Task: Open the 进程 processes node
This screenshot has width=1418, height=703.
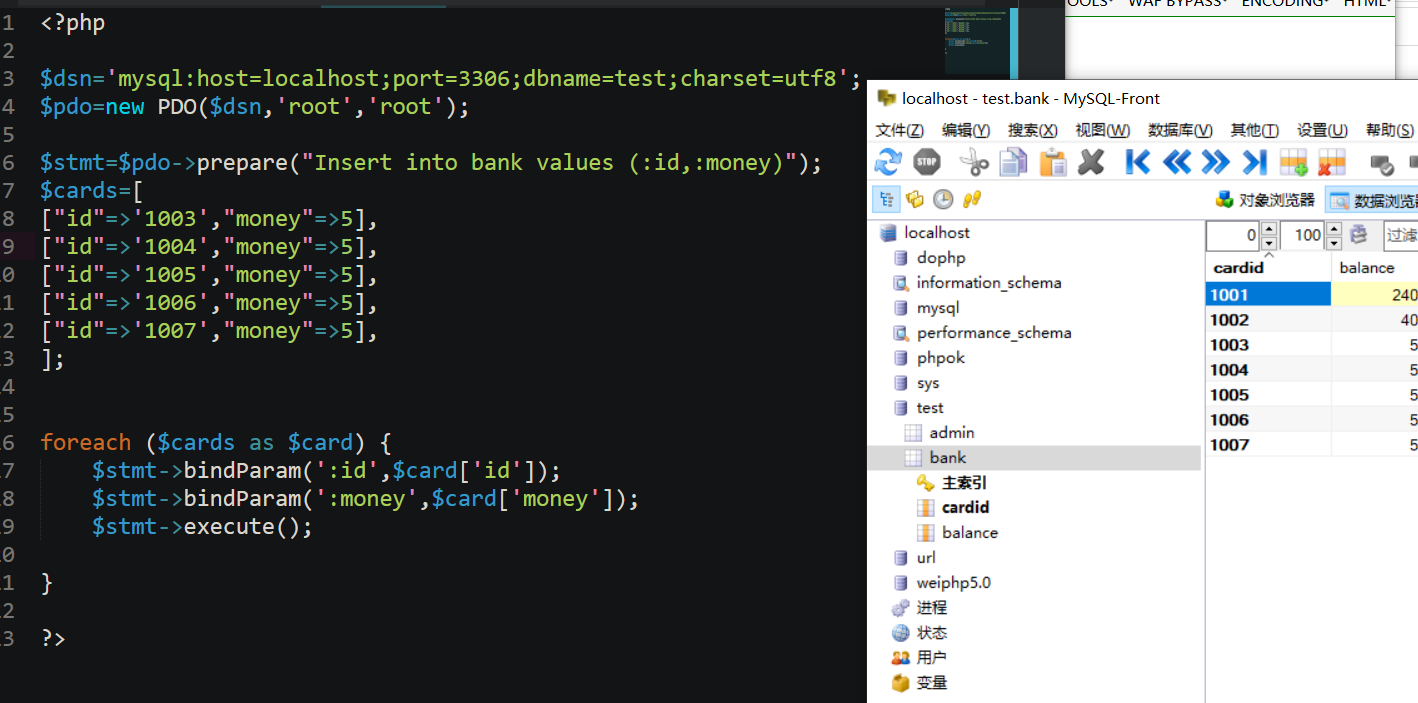Action: (932, 607)
